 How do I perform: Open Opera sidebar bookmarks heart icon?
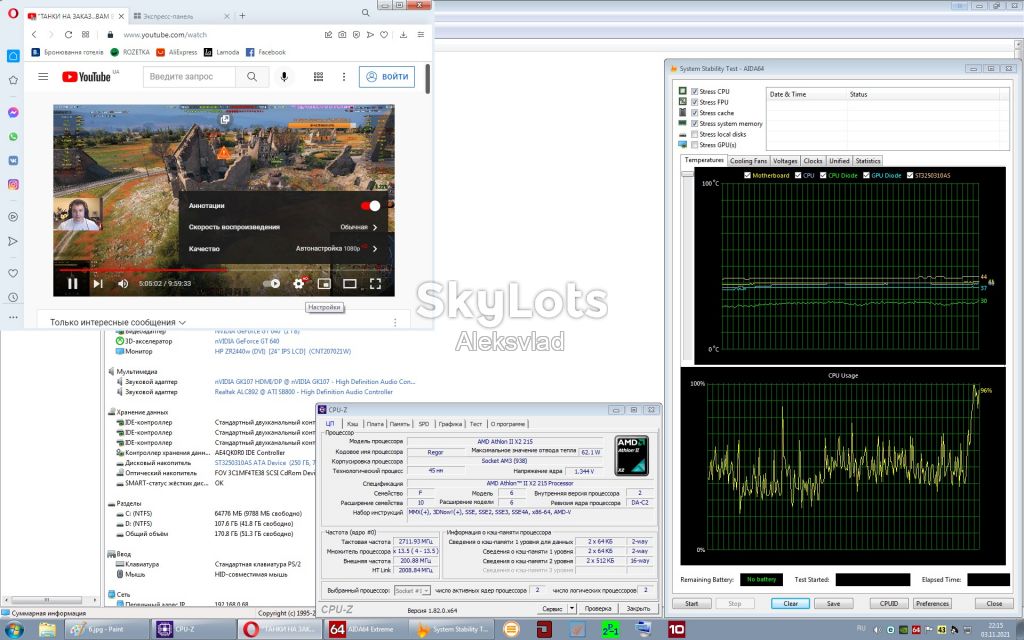(x=13, y=273)
